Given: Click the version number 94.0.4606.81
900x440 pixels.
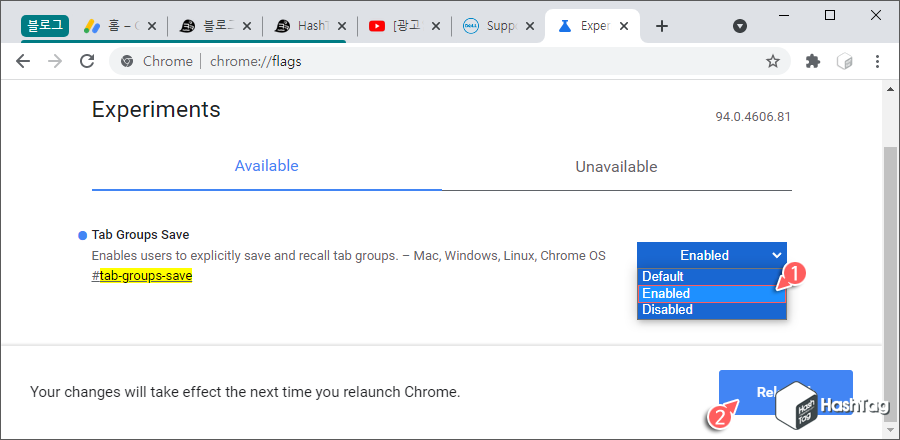Looking at the screenshot, I should 753,117.
